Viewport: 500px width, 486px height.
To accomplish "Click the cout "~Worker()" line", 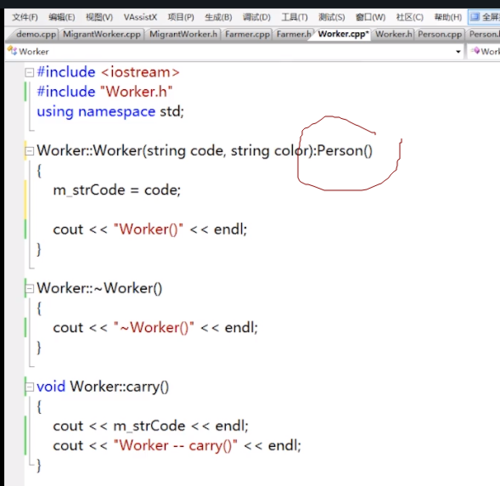I will click(x=155, y=328).
